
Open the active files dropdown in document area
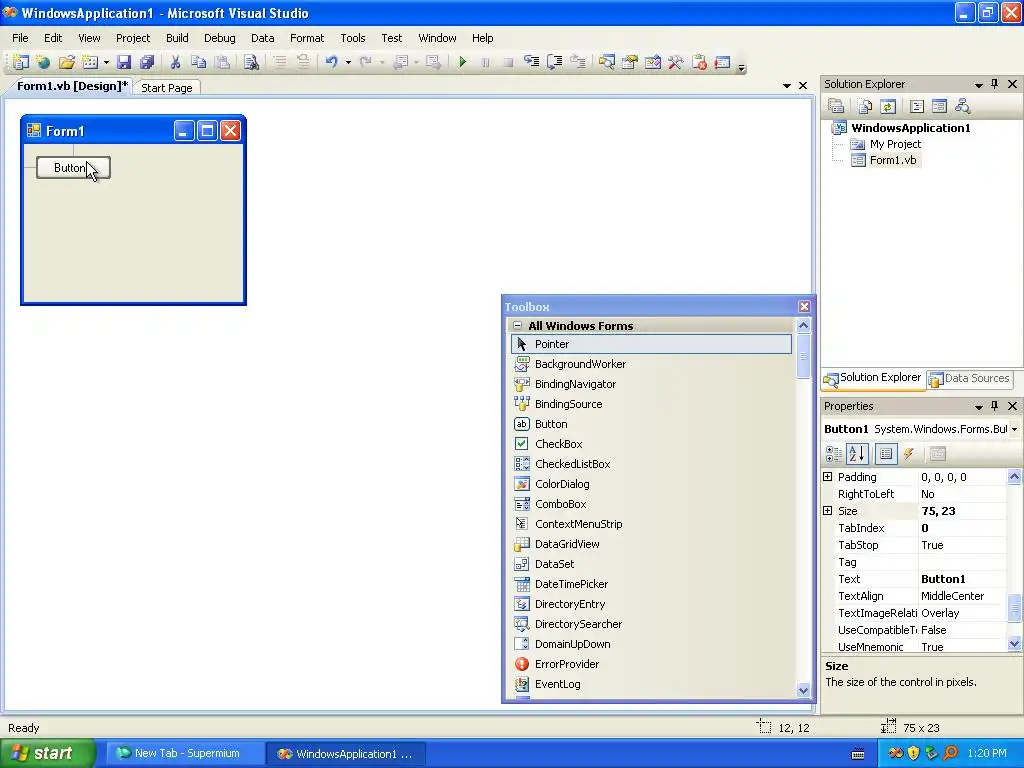pyautogui.click(x=786, y=86)
